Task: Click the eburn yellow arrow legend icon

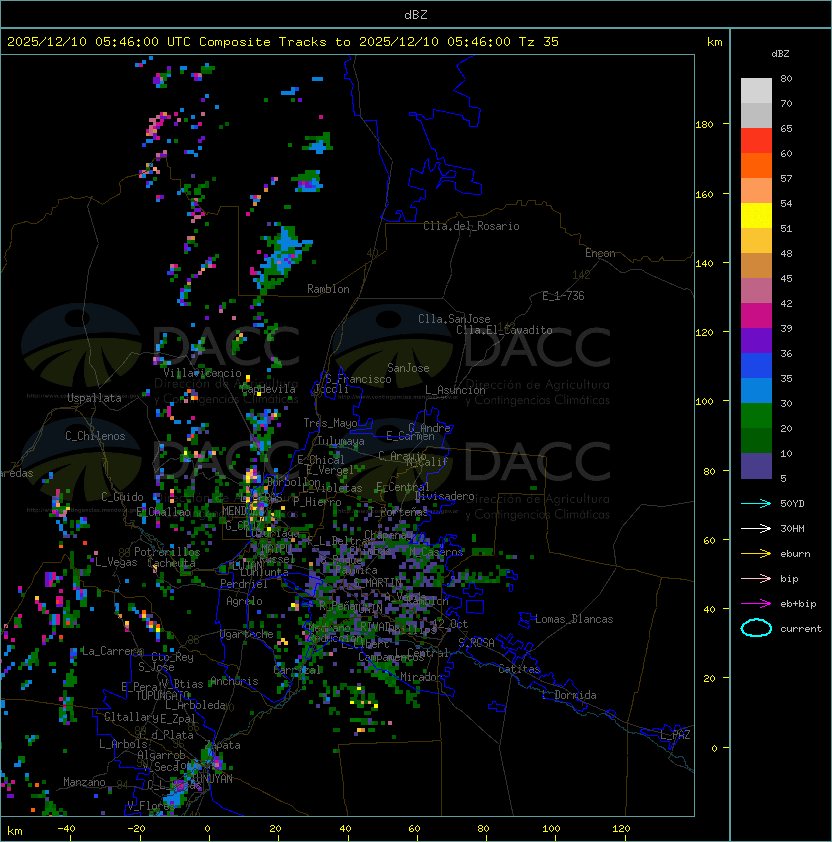Action: pos(756,554)
